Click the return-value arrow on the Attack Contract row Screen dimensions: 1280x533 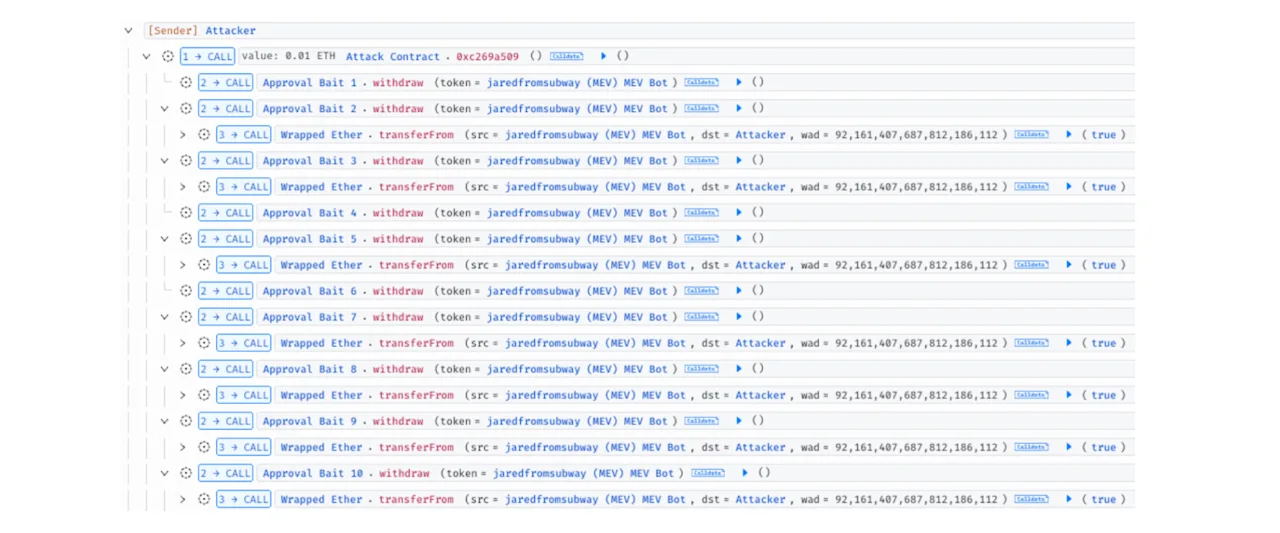click(603, 57)
